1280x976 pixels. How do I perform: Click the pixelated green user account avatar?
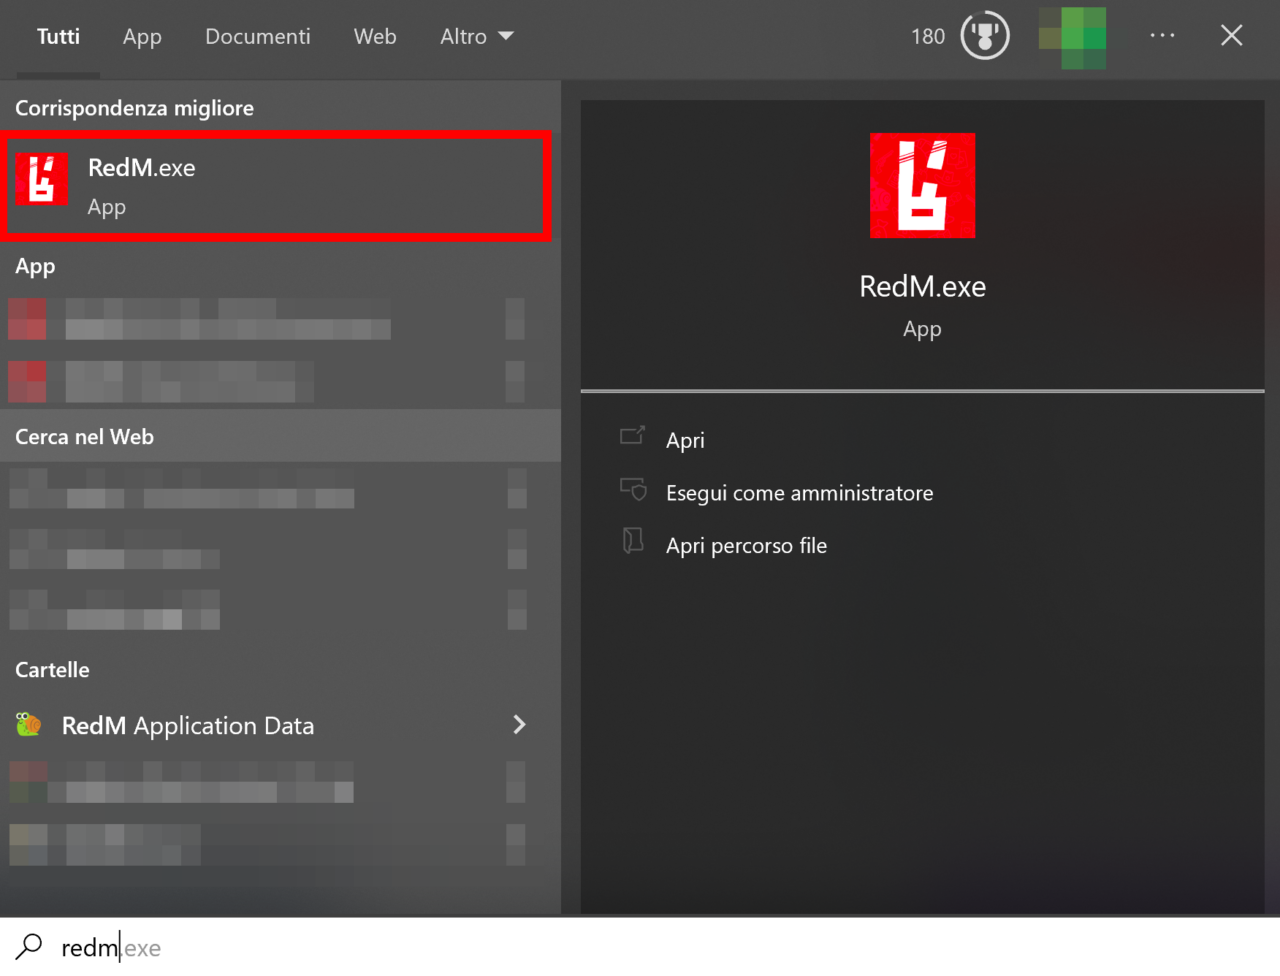tap(1072, 37)
